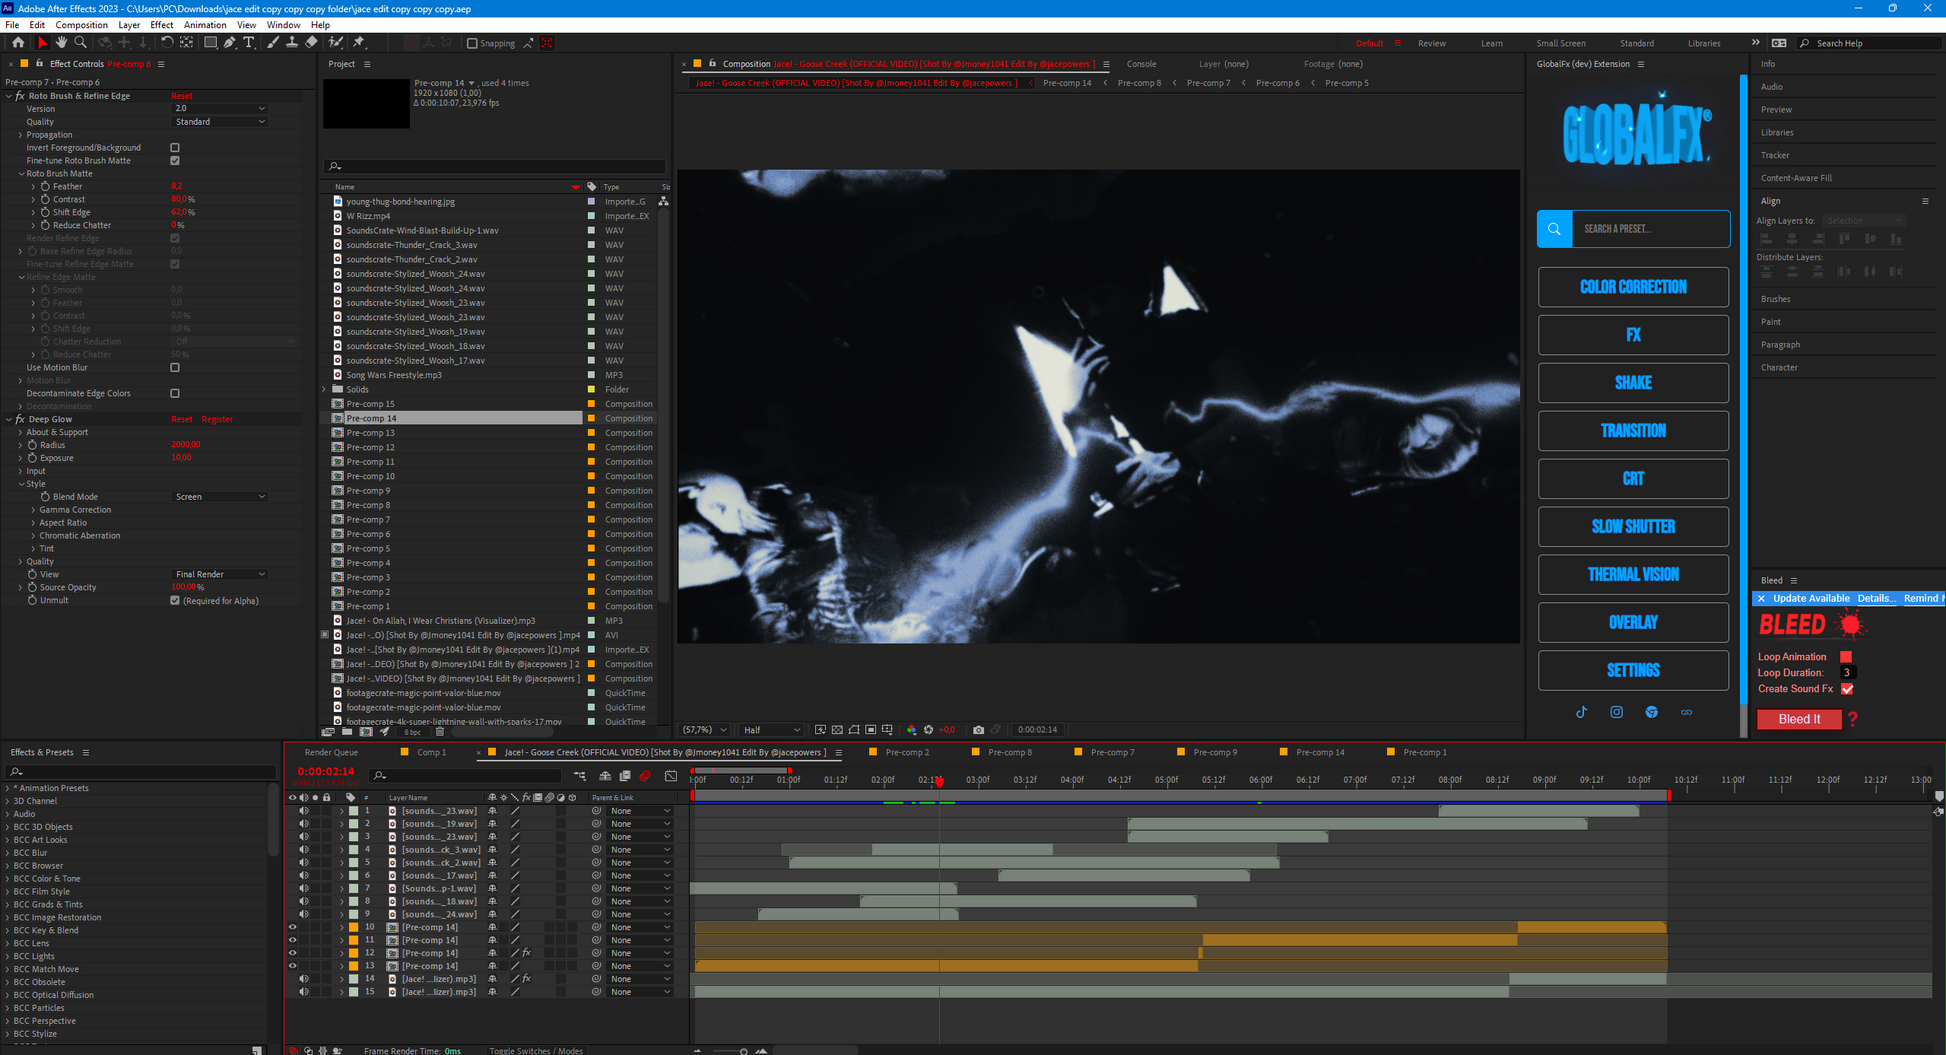
Task: Open GlobalFX COLOR CORRECTION category
Action: pyautogui.click(x=1633, y=287)
